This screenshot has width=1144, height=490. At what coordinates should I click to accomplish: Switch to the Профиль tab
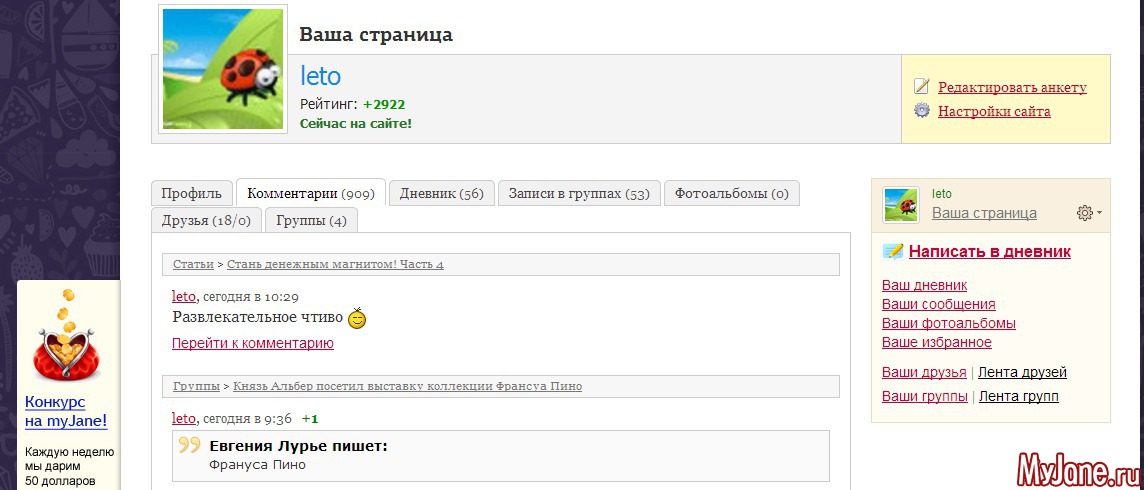coord(192,193)
